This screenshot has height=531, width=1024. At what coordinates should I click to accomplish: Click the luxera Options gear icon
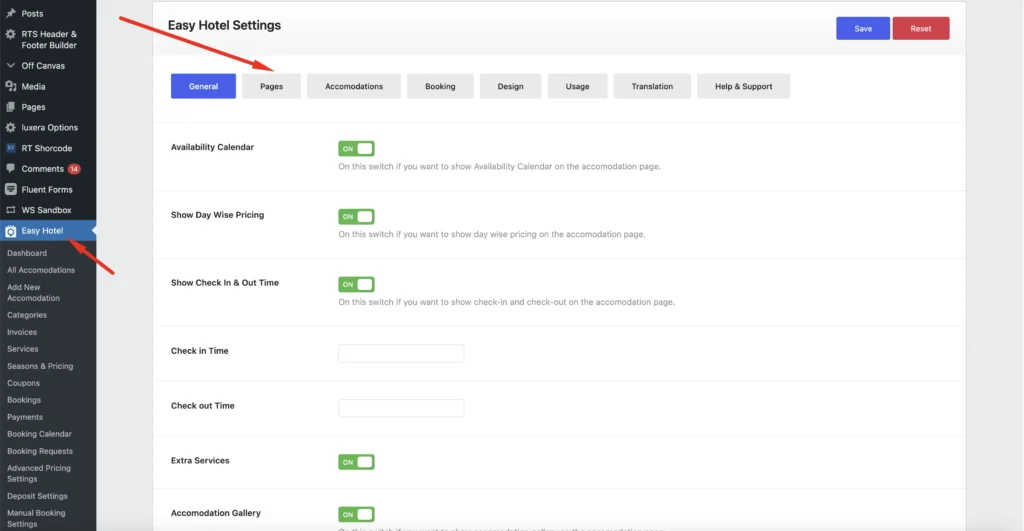[10, 127]
